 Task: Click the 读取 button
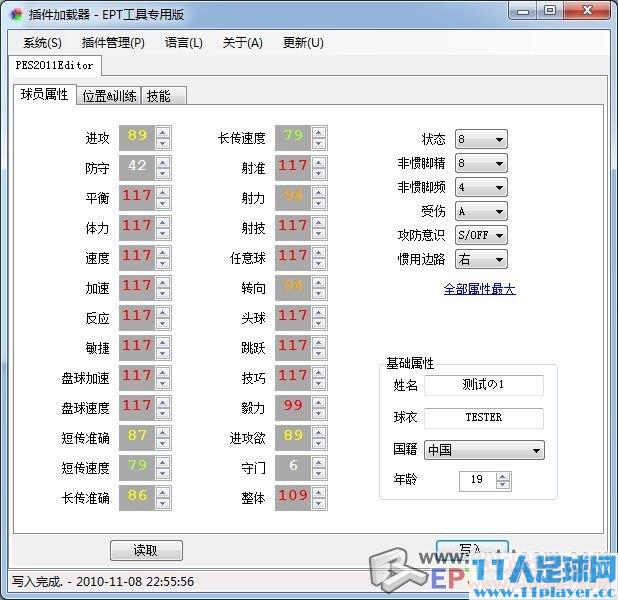(x=146, y=550)
